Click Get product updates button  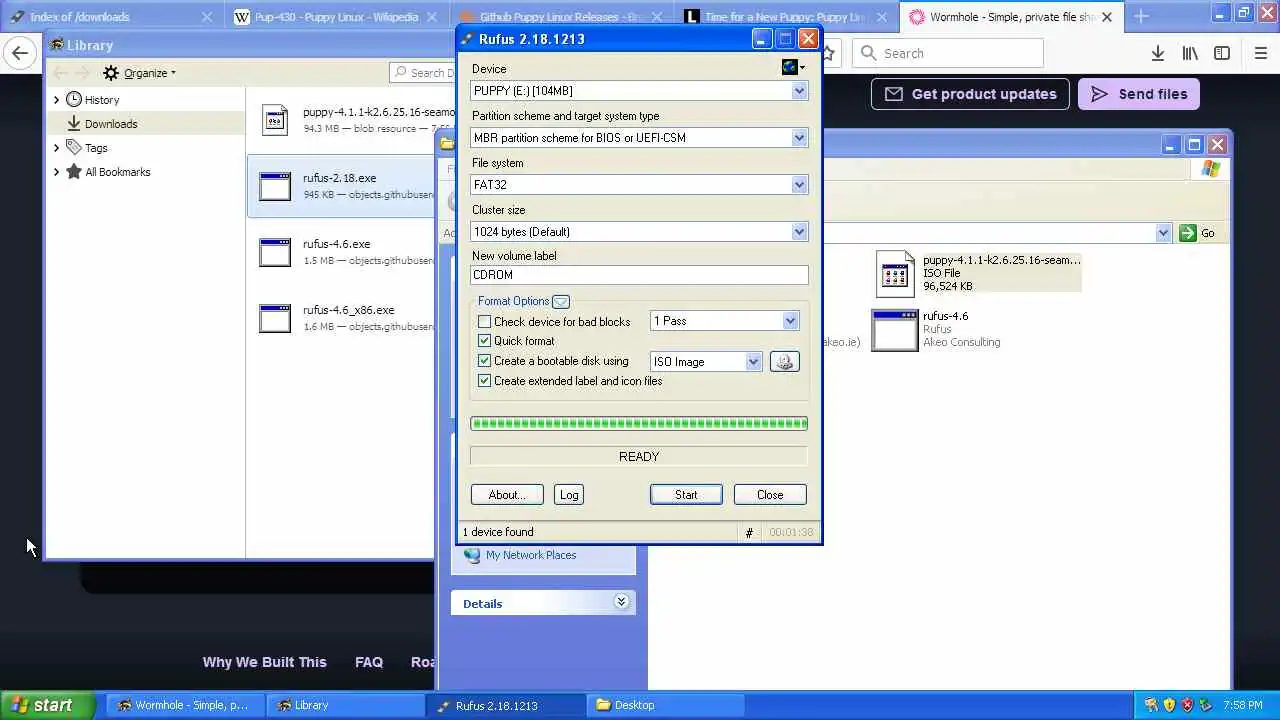[970, 94]
